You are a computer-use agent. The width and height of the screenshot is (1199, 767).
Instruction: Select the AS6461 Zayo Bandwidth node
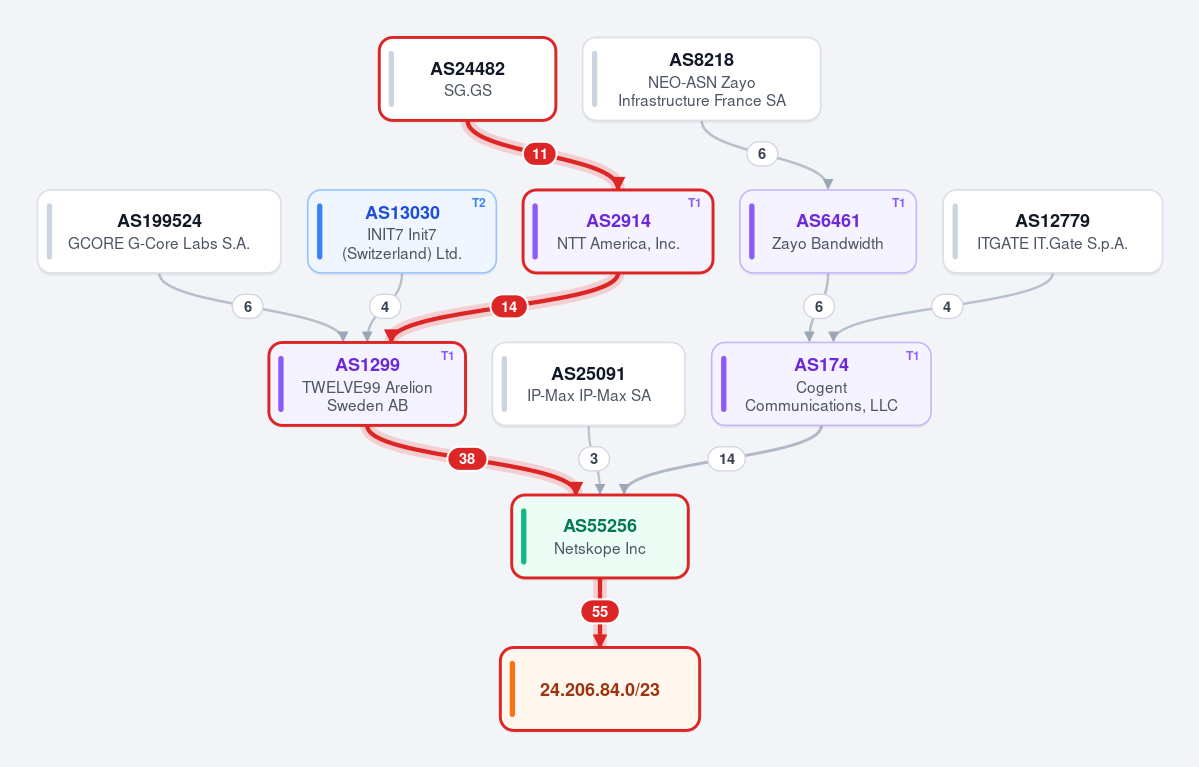click(827, 232)
